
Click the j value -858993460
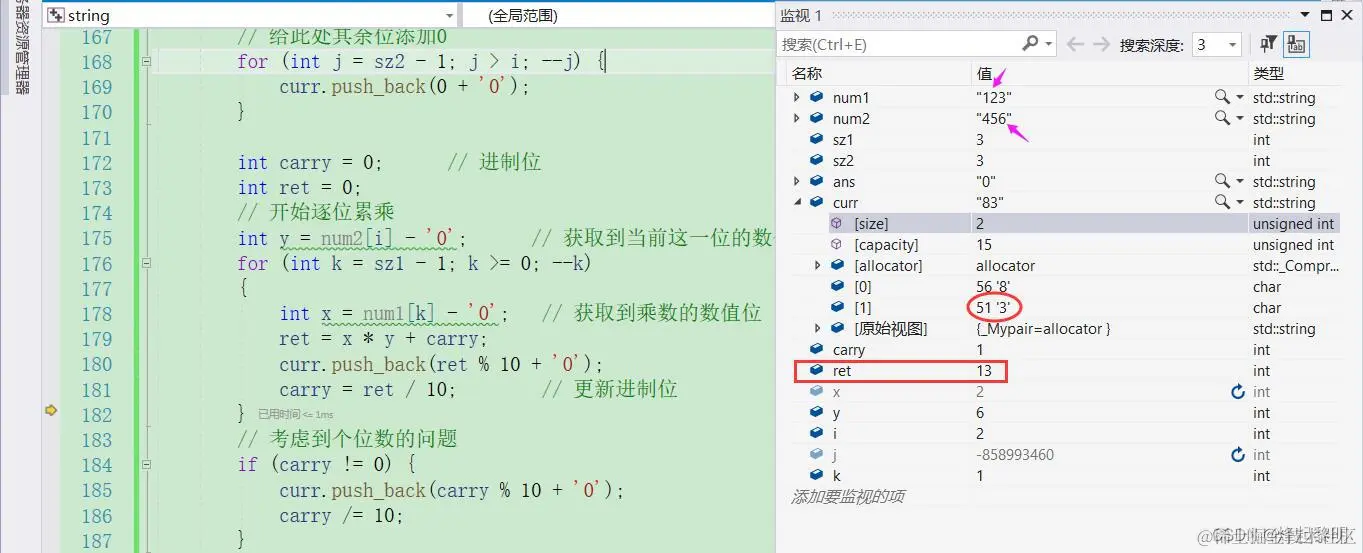(x=1014, y=455)
